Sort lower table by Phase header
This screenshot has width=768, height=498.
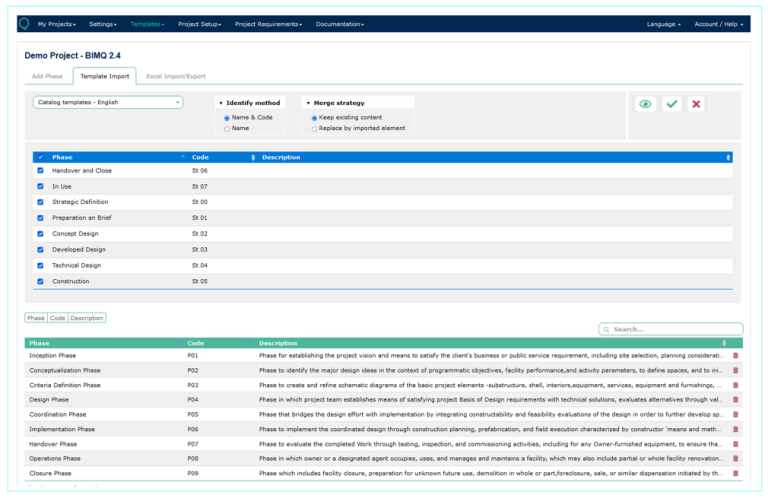click(x=39, y=343)
